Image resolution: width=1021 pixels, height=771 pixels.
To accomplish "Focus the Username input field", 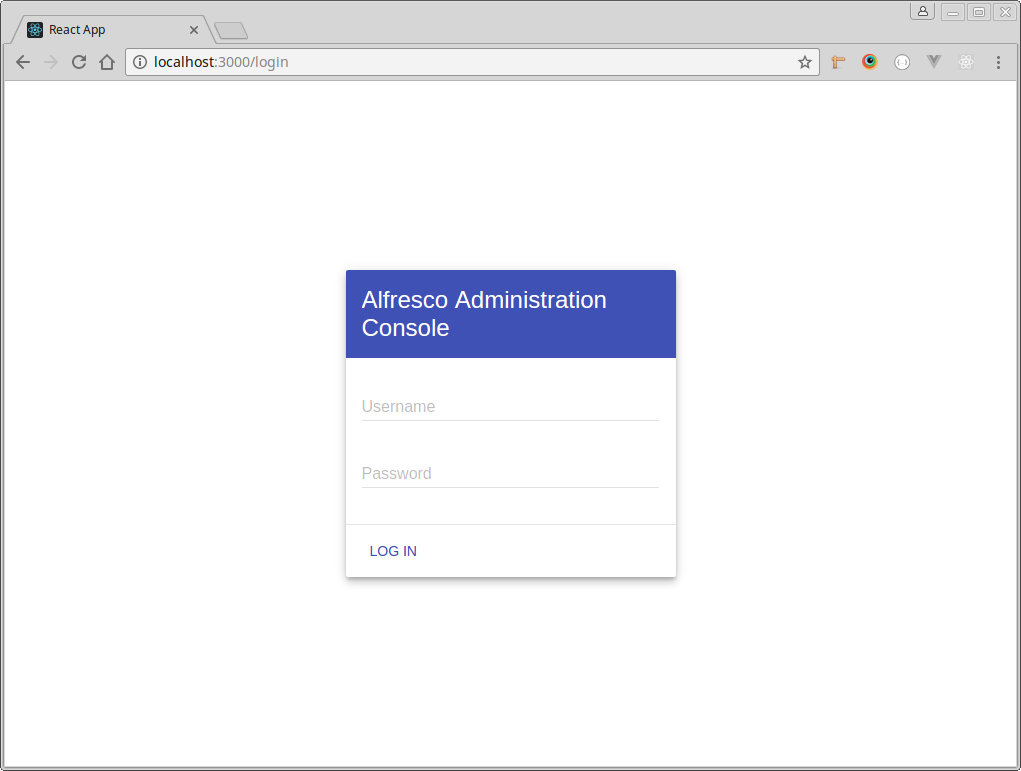I will click(509, 407).
